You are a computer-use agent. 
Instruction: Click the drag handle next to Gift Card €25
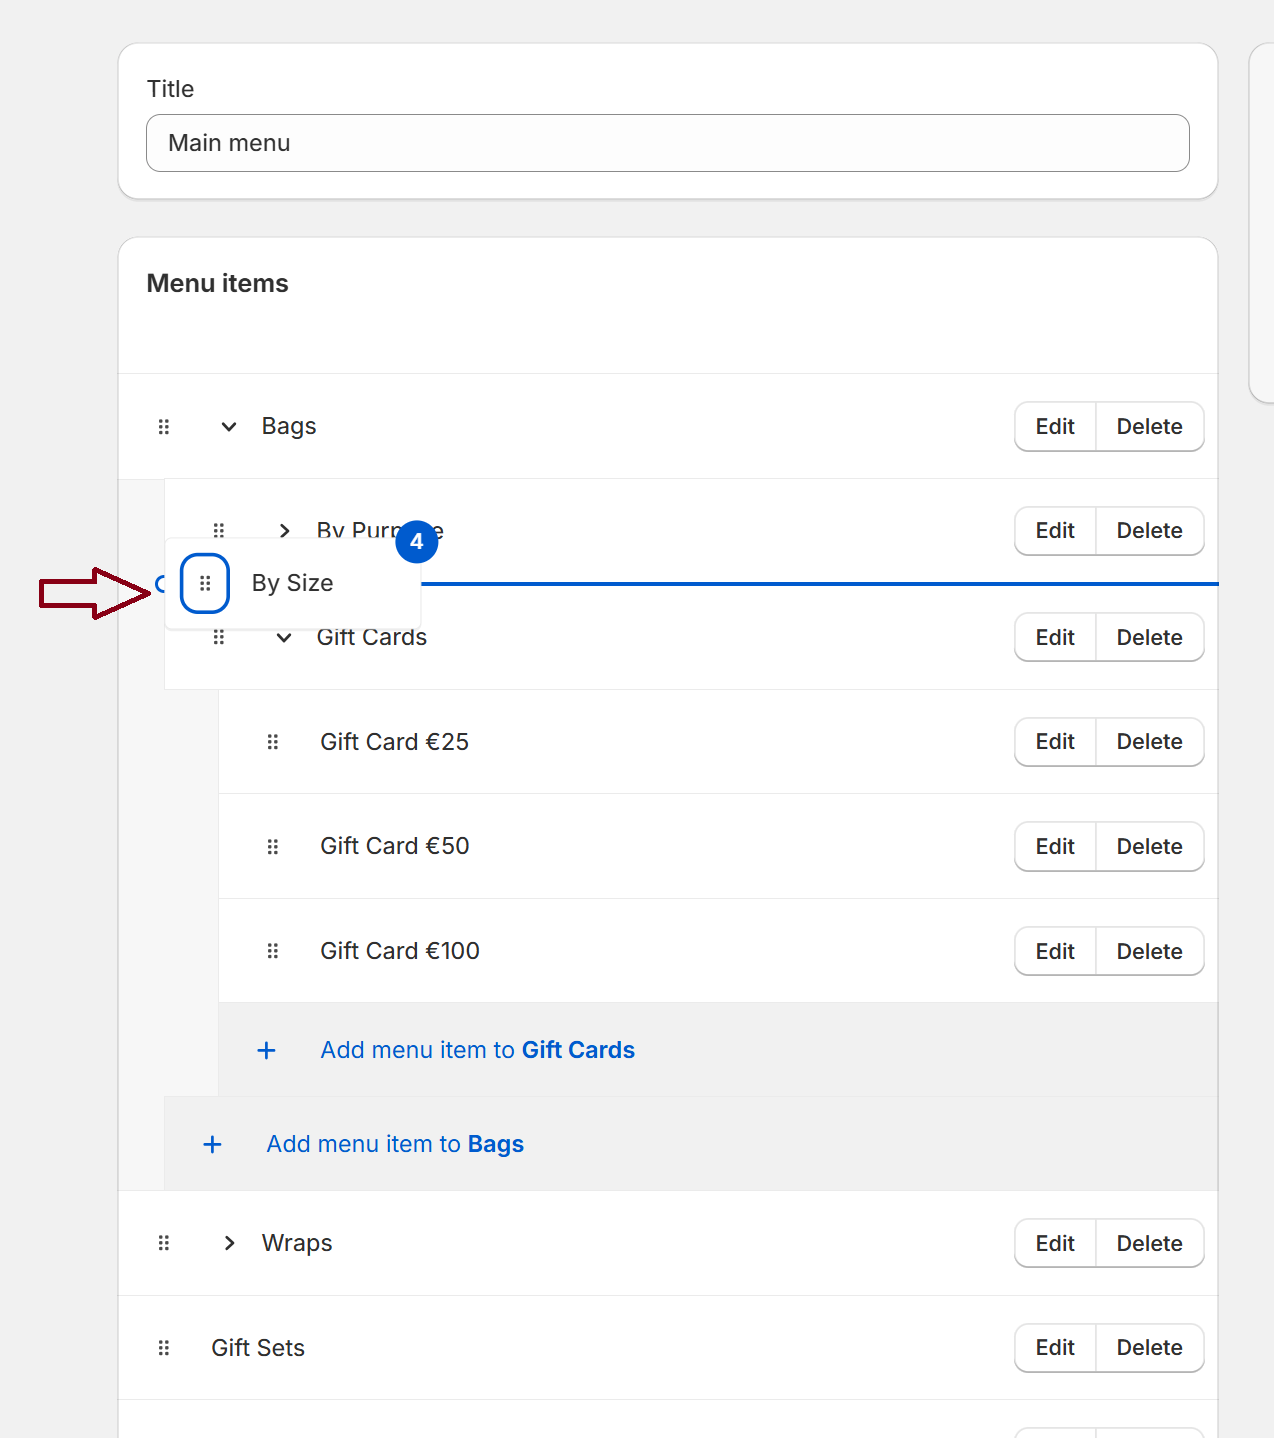(x=273, y=741)
